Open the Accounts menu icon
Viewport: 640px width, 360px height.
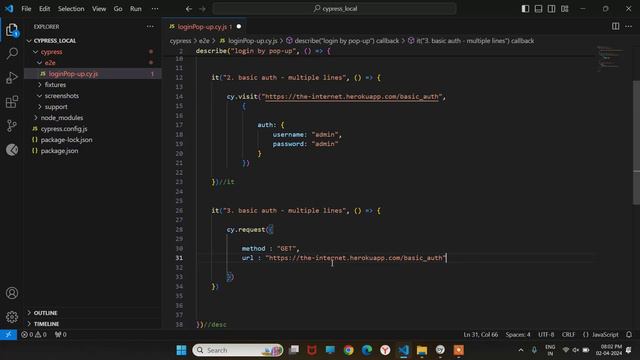[12, 293]
